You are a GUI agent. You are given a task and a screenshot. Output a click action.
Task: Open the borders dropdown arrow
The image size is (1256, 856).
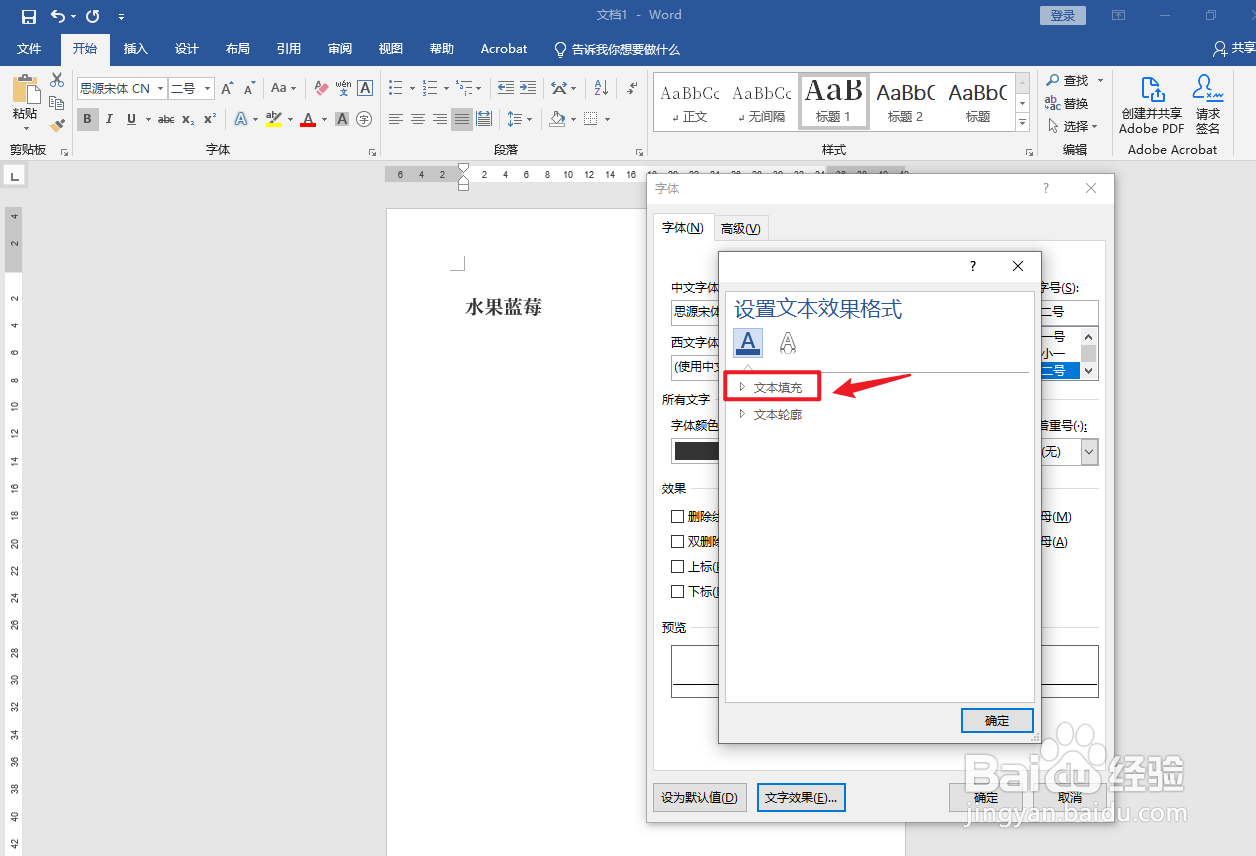tap(607, 119)
